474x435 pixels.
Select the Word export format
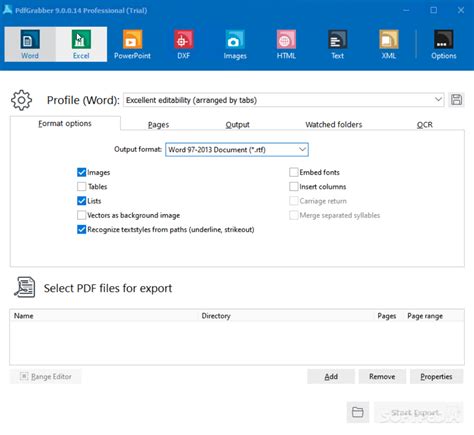30,44
